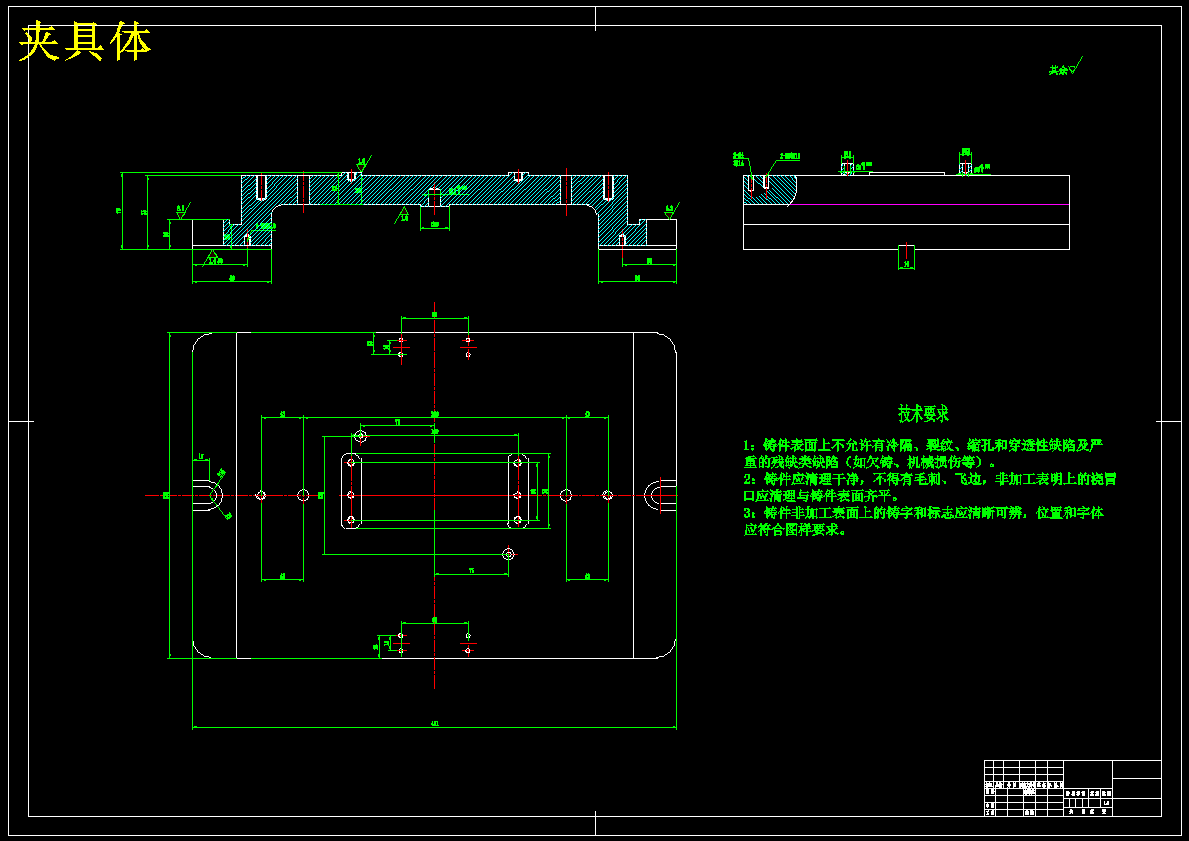Select the 411 overall width dimension text
This screenshot has width=1189, height=841.
coord(435,724)
